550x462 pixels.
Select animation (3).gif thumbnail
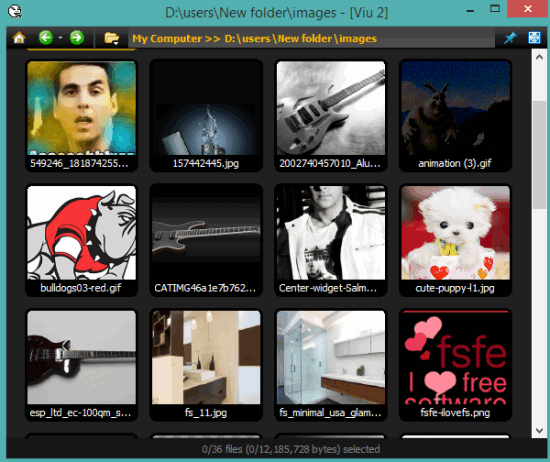click(455, 115)
